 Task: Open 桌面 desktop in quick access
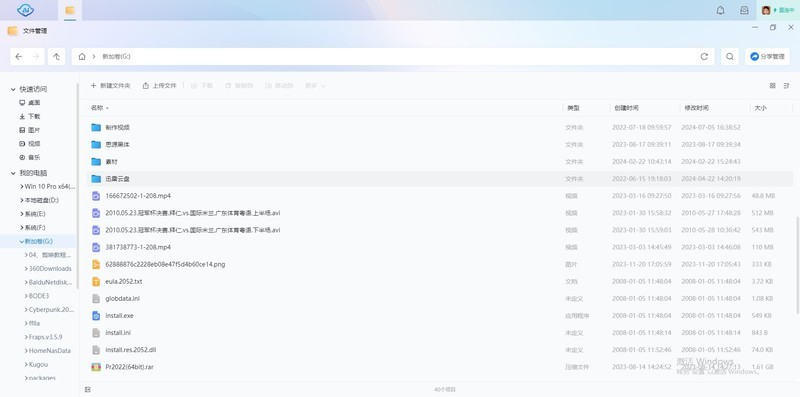(30, 103)
